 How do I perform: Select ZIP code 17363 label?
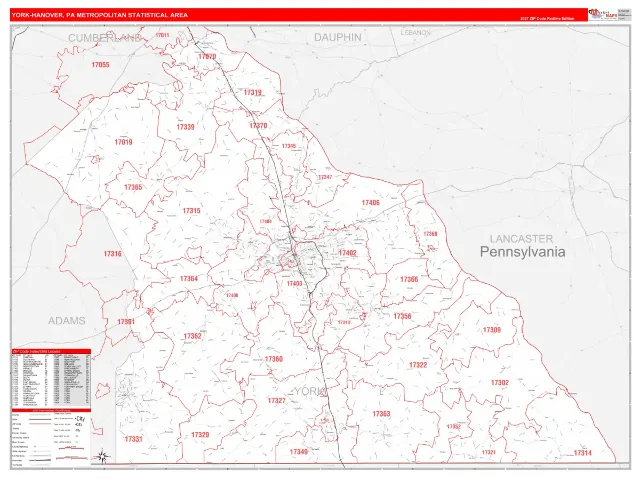click(382, 414)
